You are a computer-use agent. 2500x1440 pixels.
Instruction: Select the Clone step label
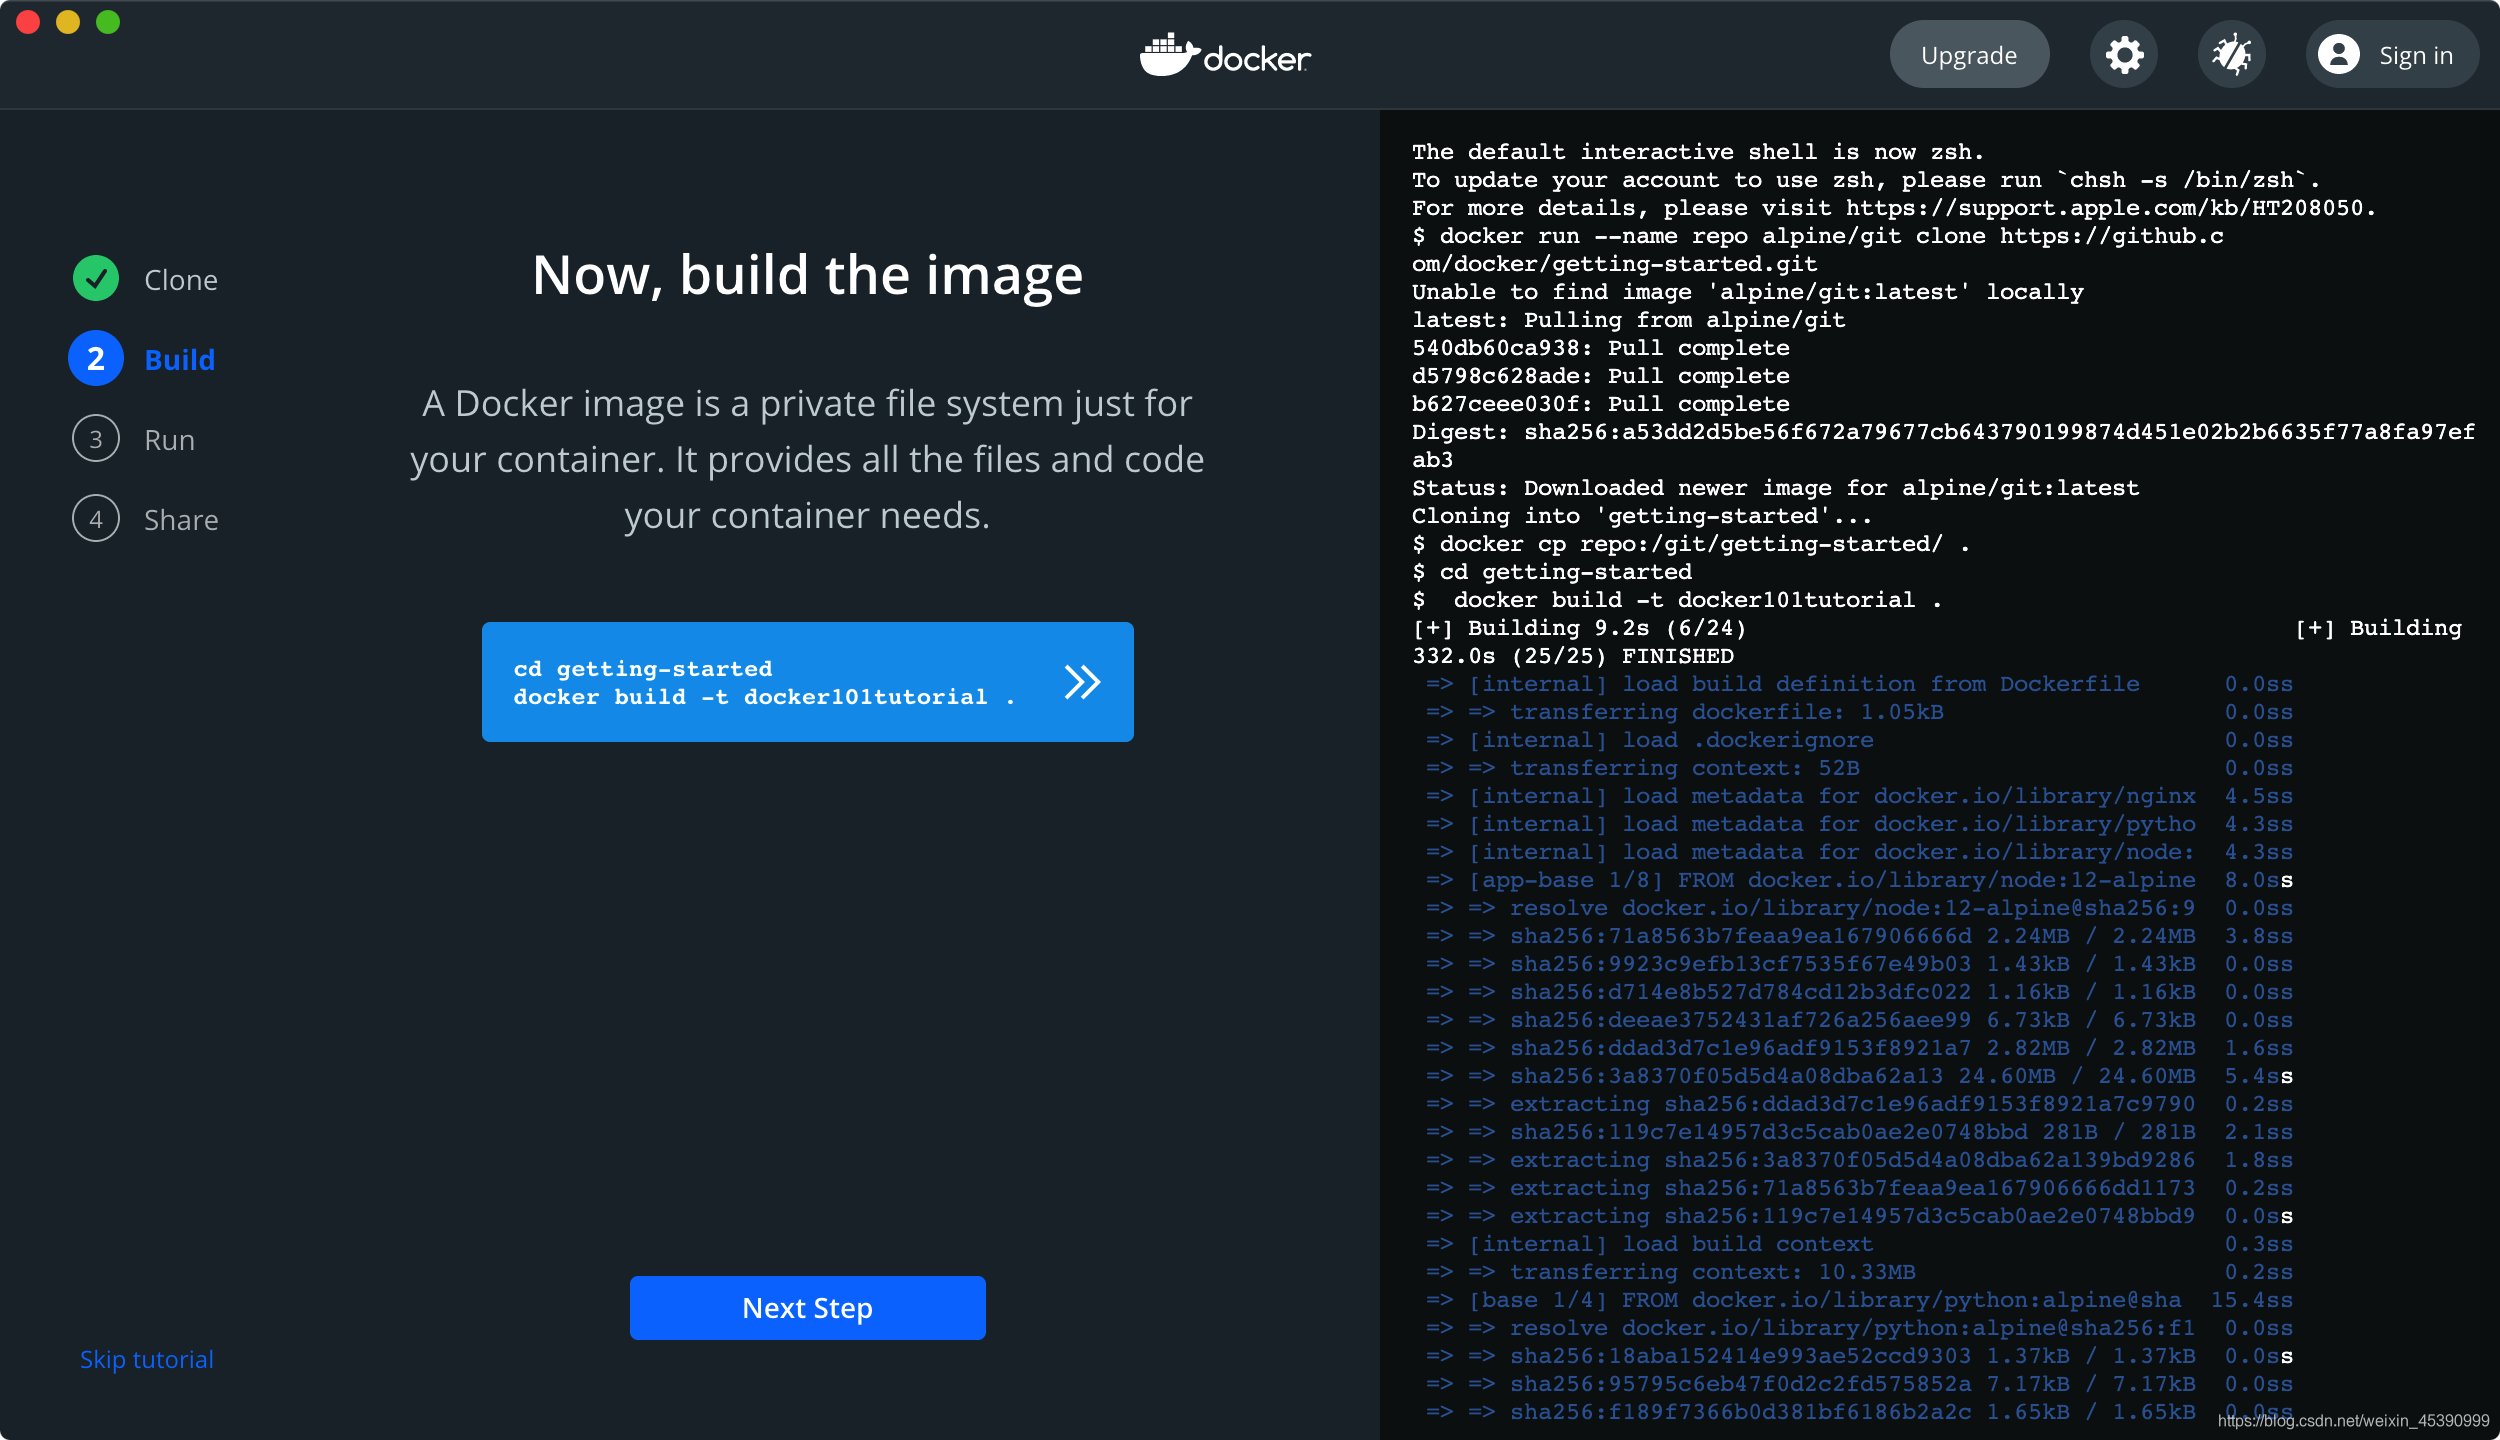pyautogui.click(x=181, y=280)
